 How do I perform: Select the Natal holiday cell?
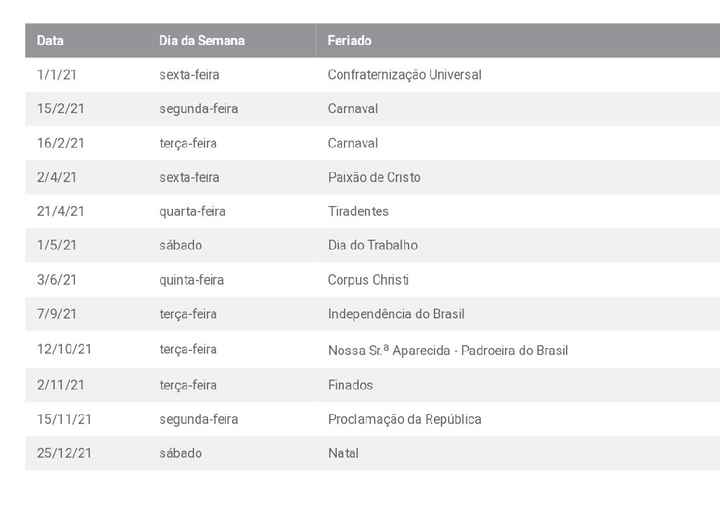(343, 453)
